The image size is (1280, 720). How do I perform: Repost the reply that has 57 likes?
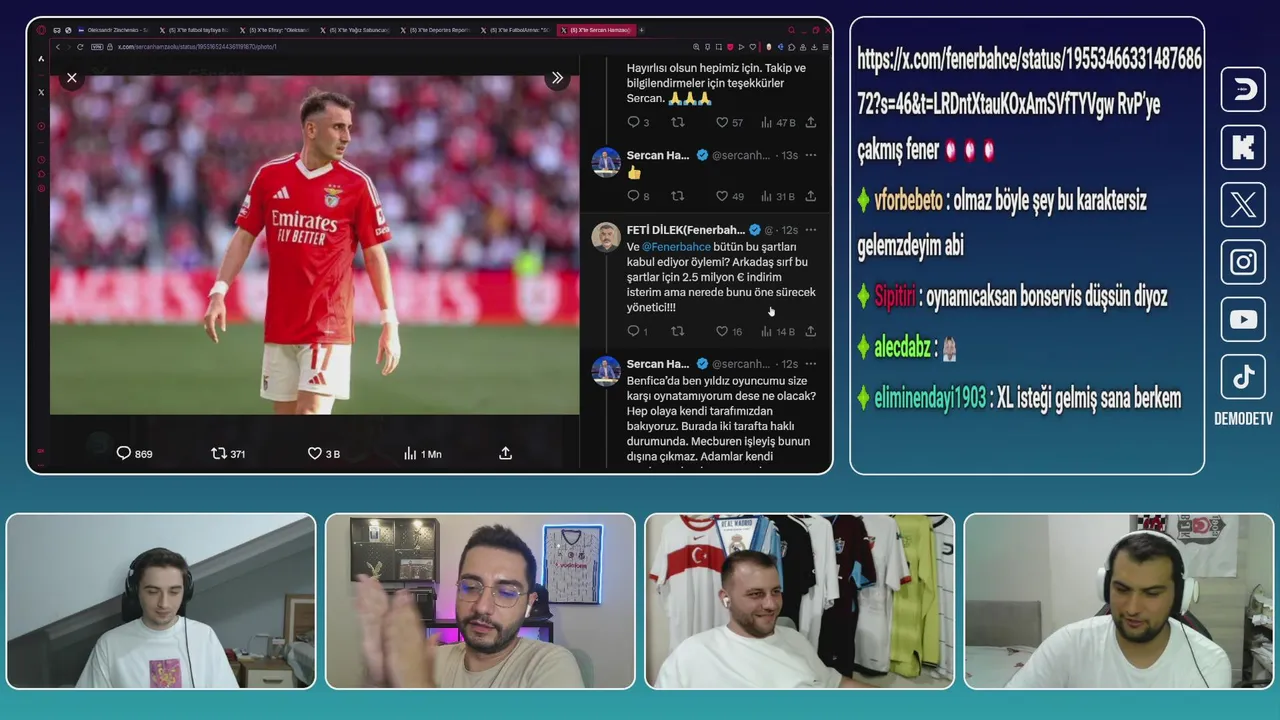click(x=677, y=122)
